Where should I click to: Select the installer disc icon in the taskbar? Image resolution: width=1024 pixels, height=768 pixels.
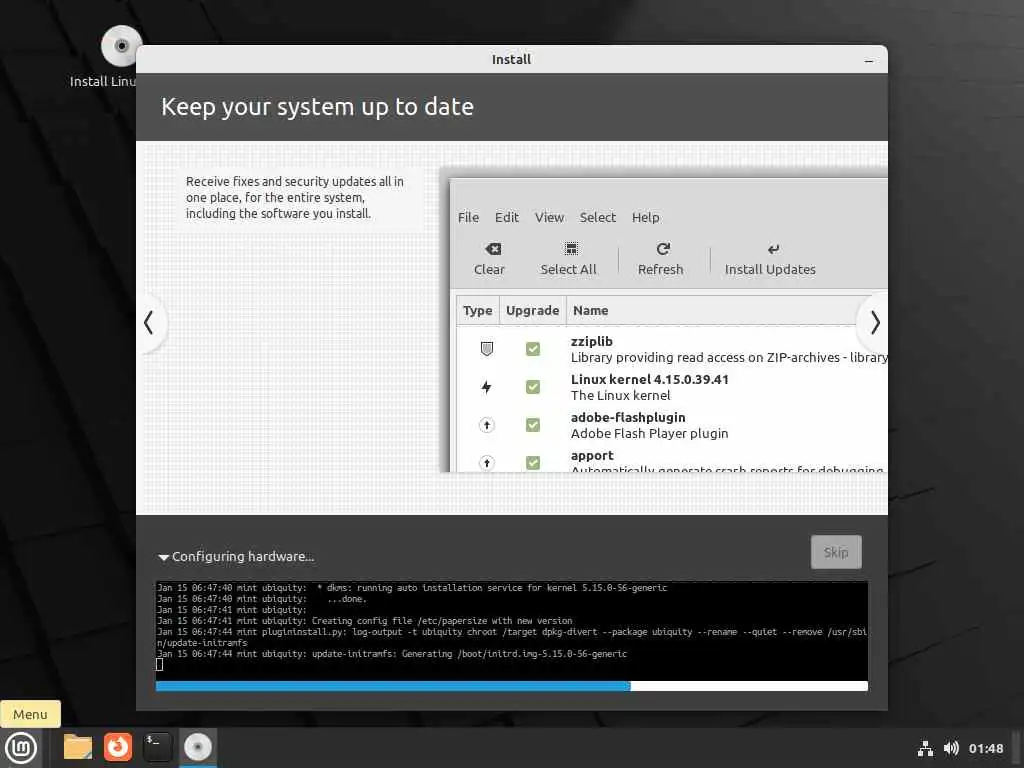coord(198,747)
